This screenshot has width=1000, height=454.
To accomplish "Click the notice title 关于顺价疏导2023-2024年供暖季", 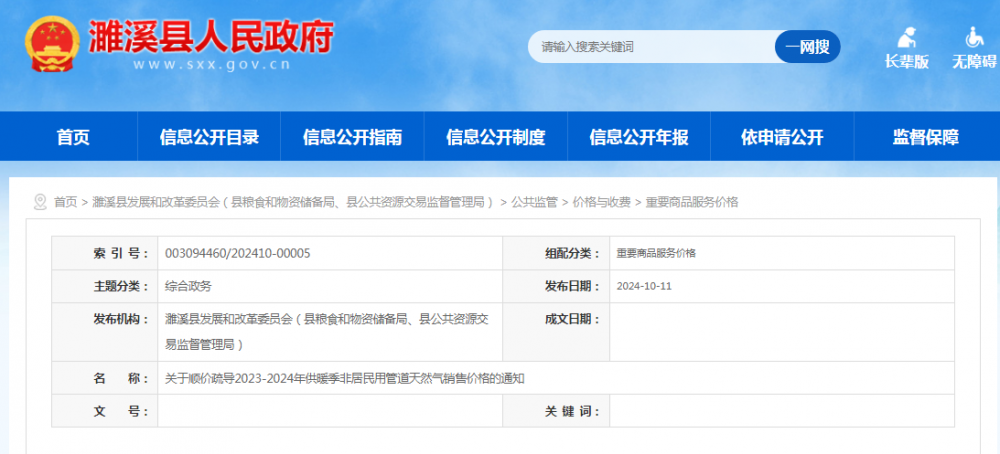I will click(x=344, y=378).
